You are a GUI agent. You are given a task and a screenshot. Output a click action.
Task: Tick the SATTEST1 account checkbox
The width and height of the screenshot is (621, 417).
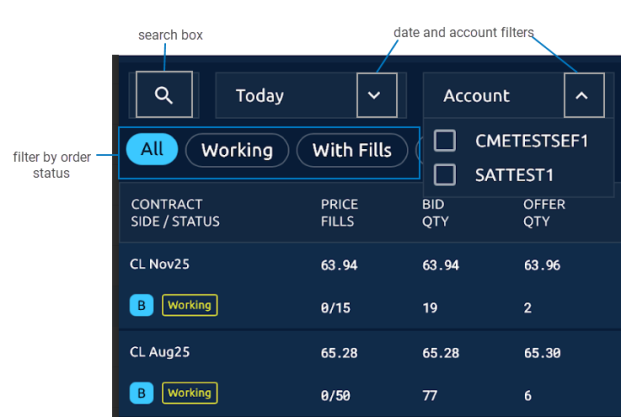pyautogui.click(x=445, y=175)
